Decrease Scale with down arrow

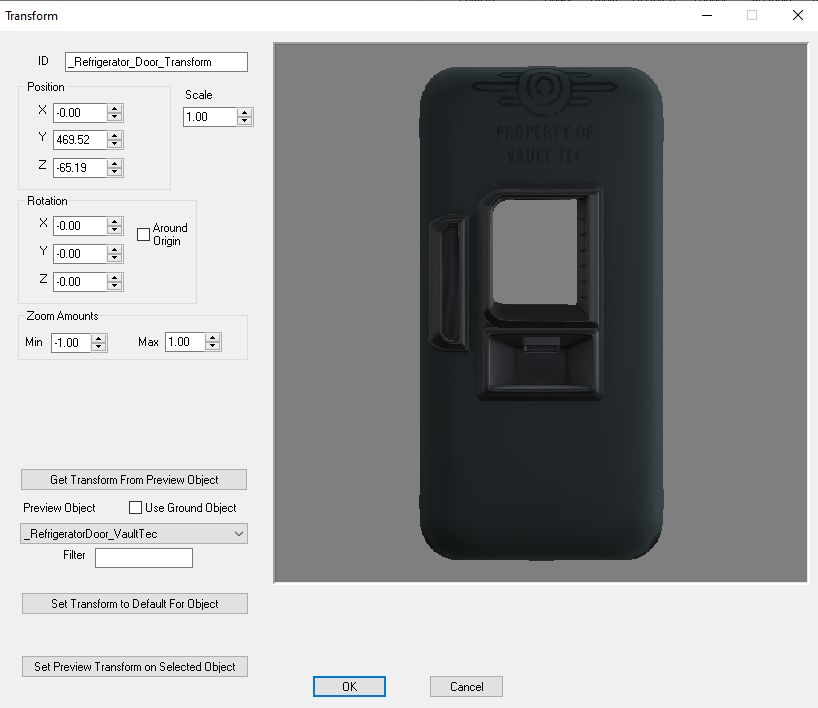[245, 122]
